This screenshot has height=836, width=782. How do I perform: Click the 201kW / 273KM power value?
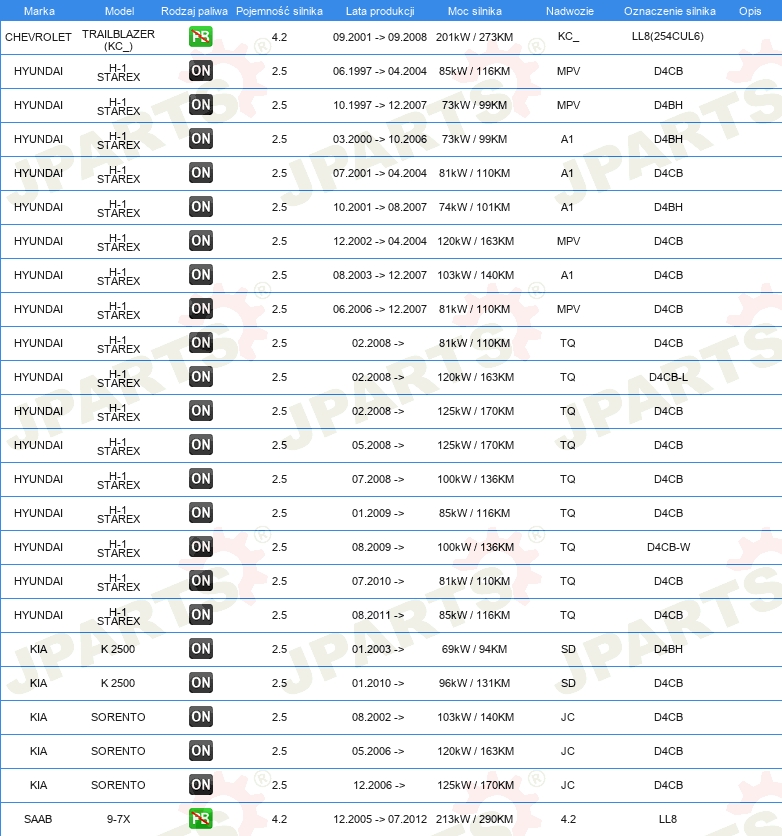[x=474, y=37]
